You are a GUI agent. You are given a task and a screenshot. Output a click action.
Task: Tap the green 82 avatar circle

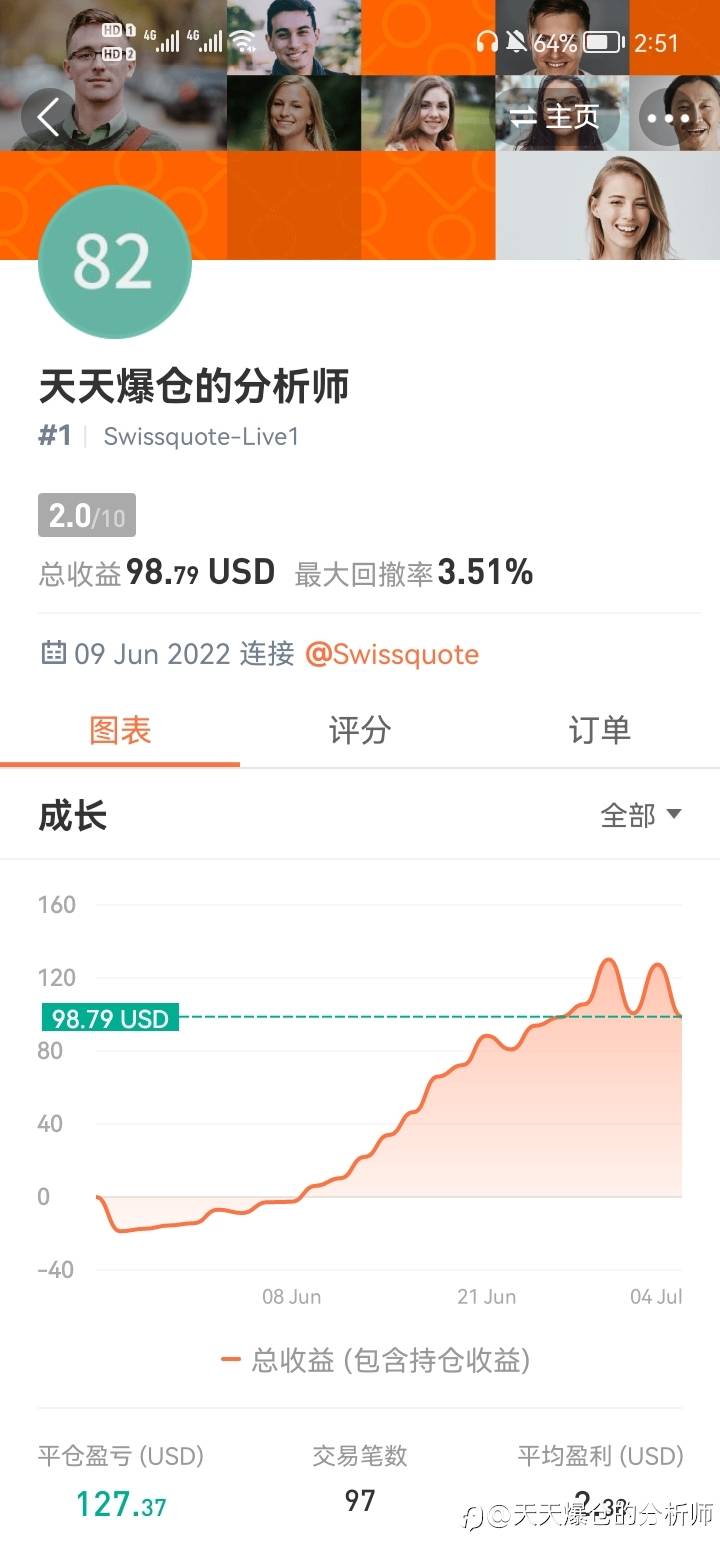point(114,262)
